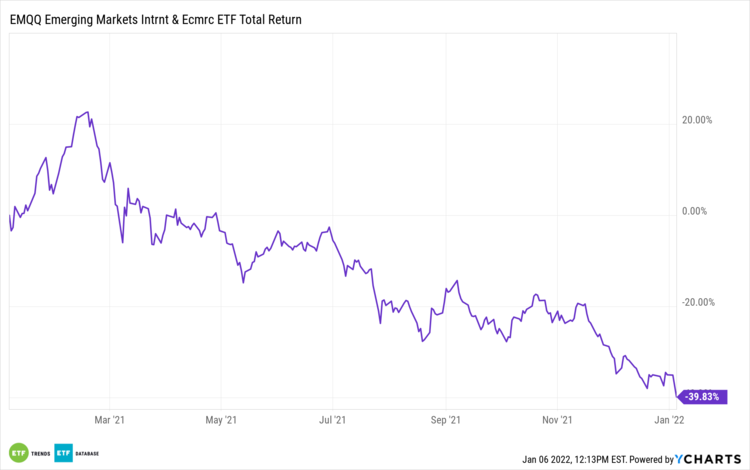Select the Nov '21 axis label

[x=559, y=421]
